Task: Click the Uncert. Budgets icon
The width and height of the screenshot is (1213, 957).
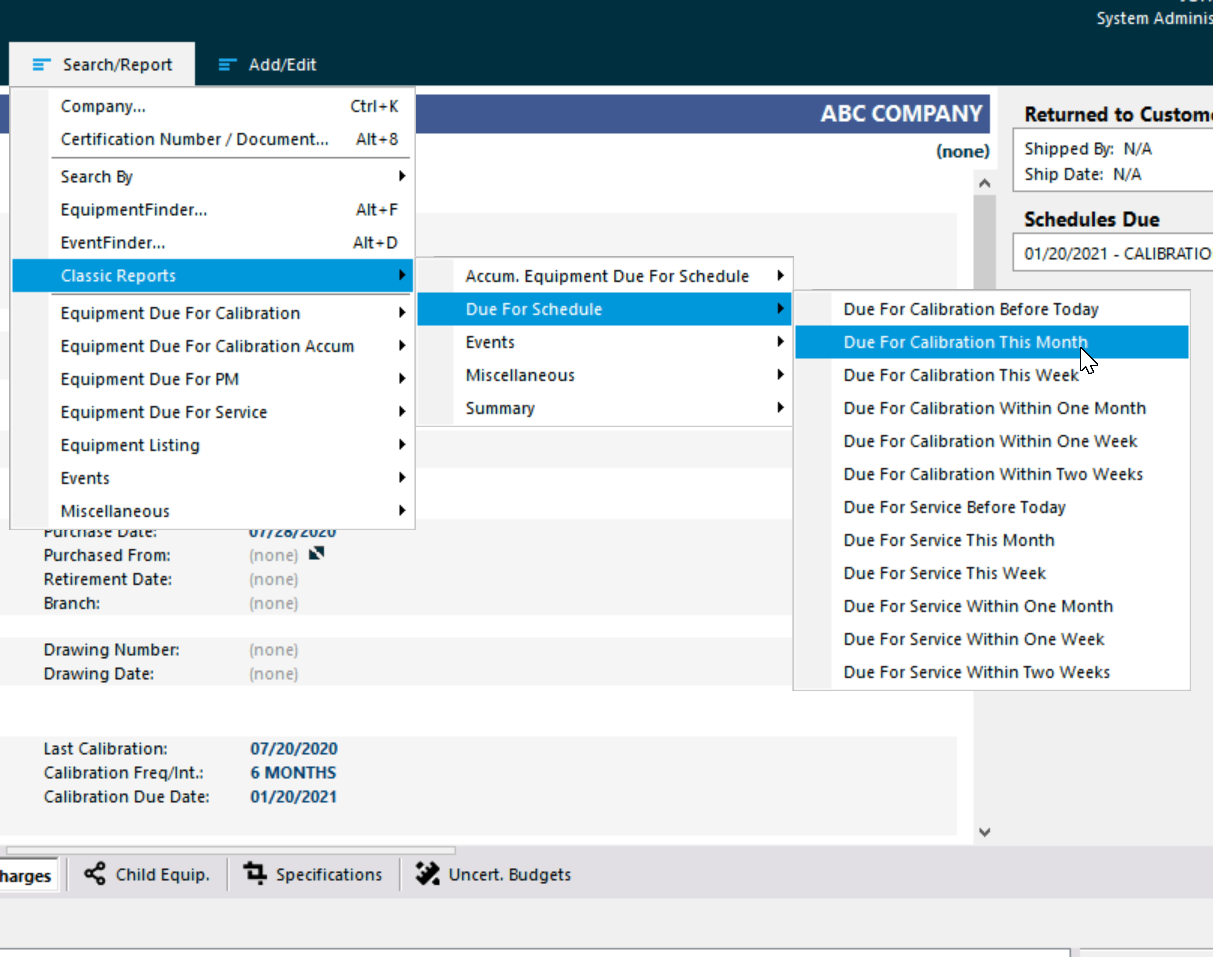Action: point(428,874)
